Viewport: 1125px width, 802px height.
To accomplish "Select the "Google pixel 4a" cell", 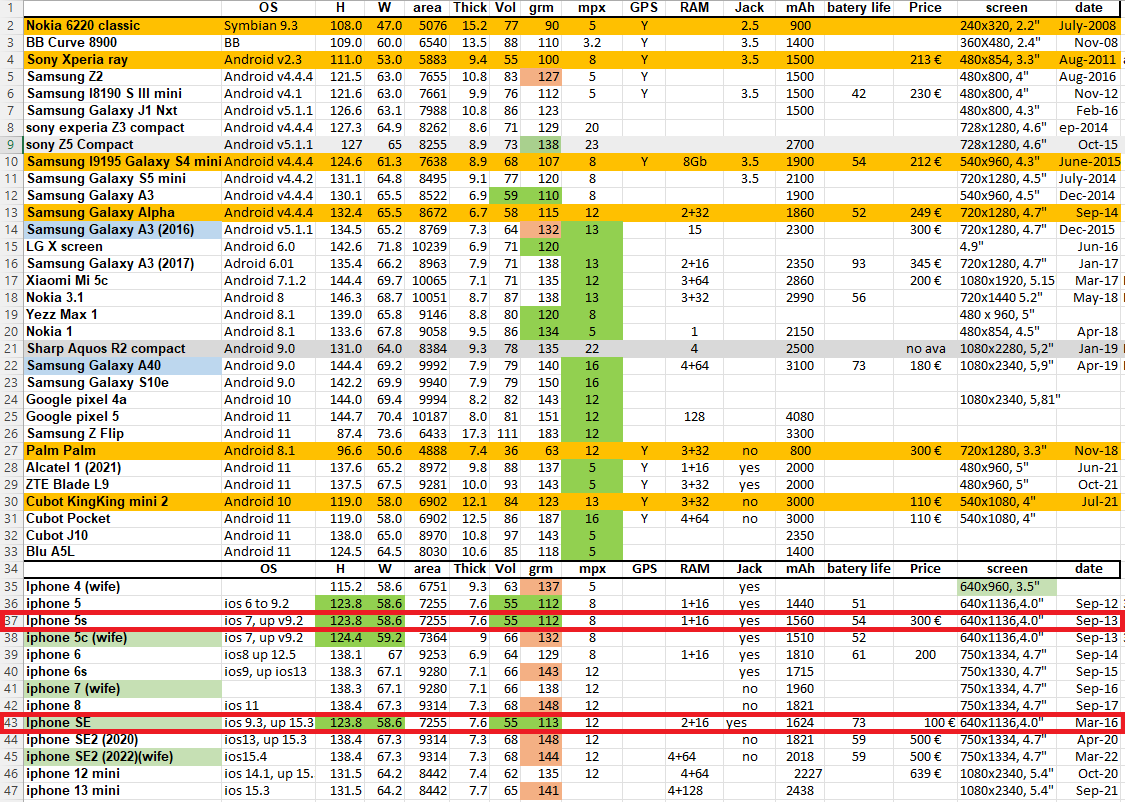I will [123, 400].
